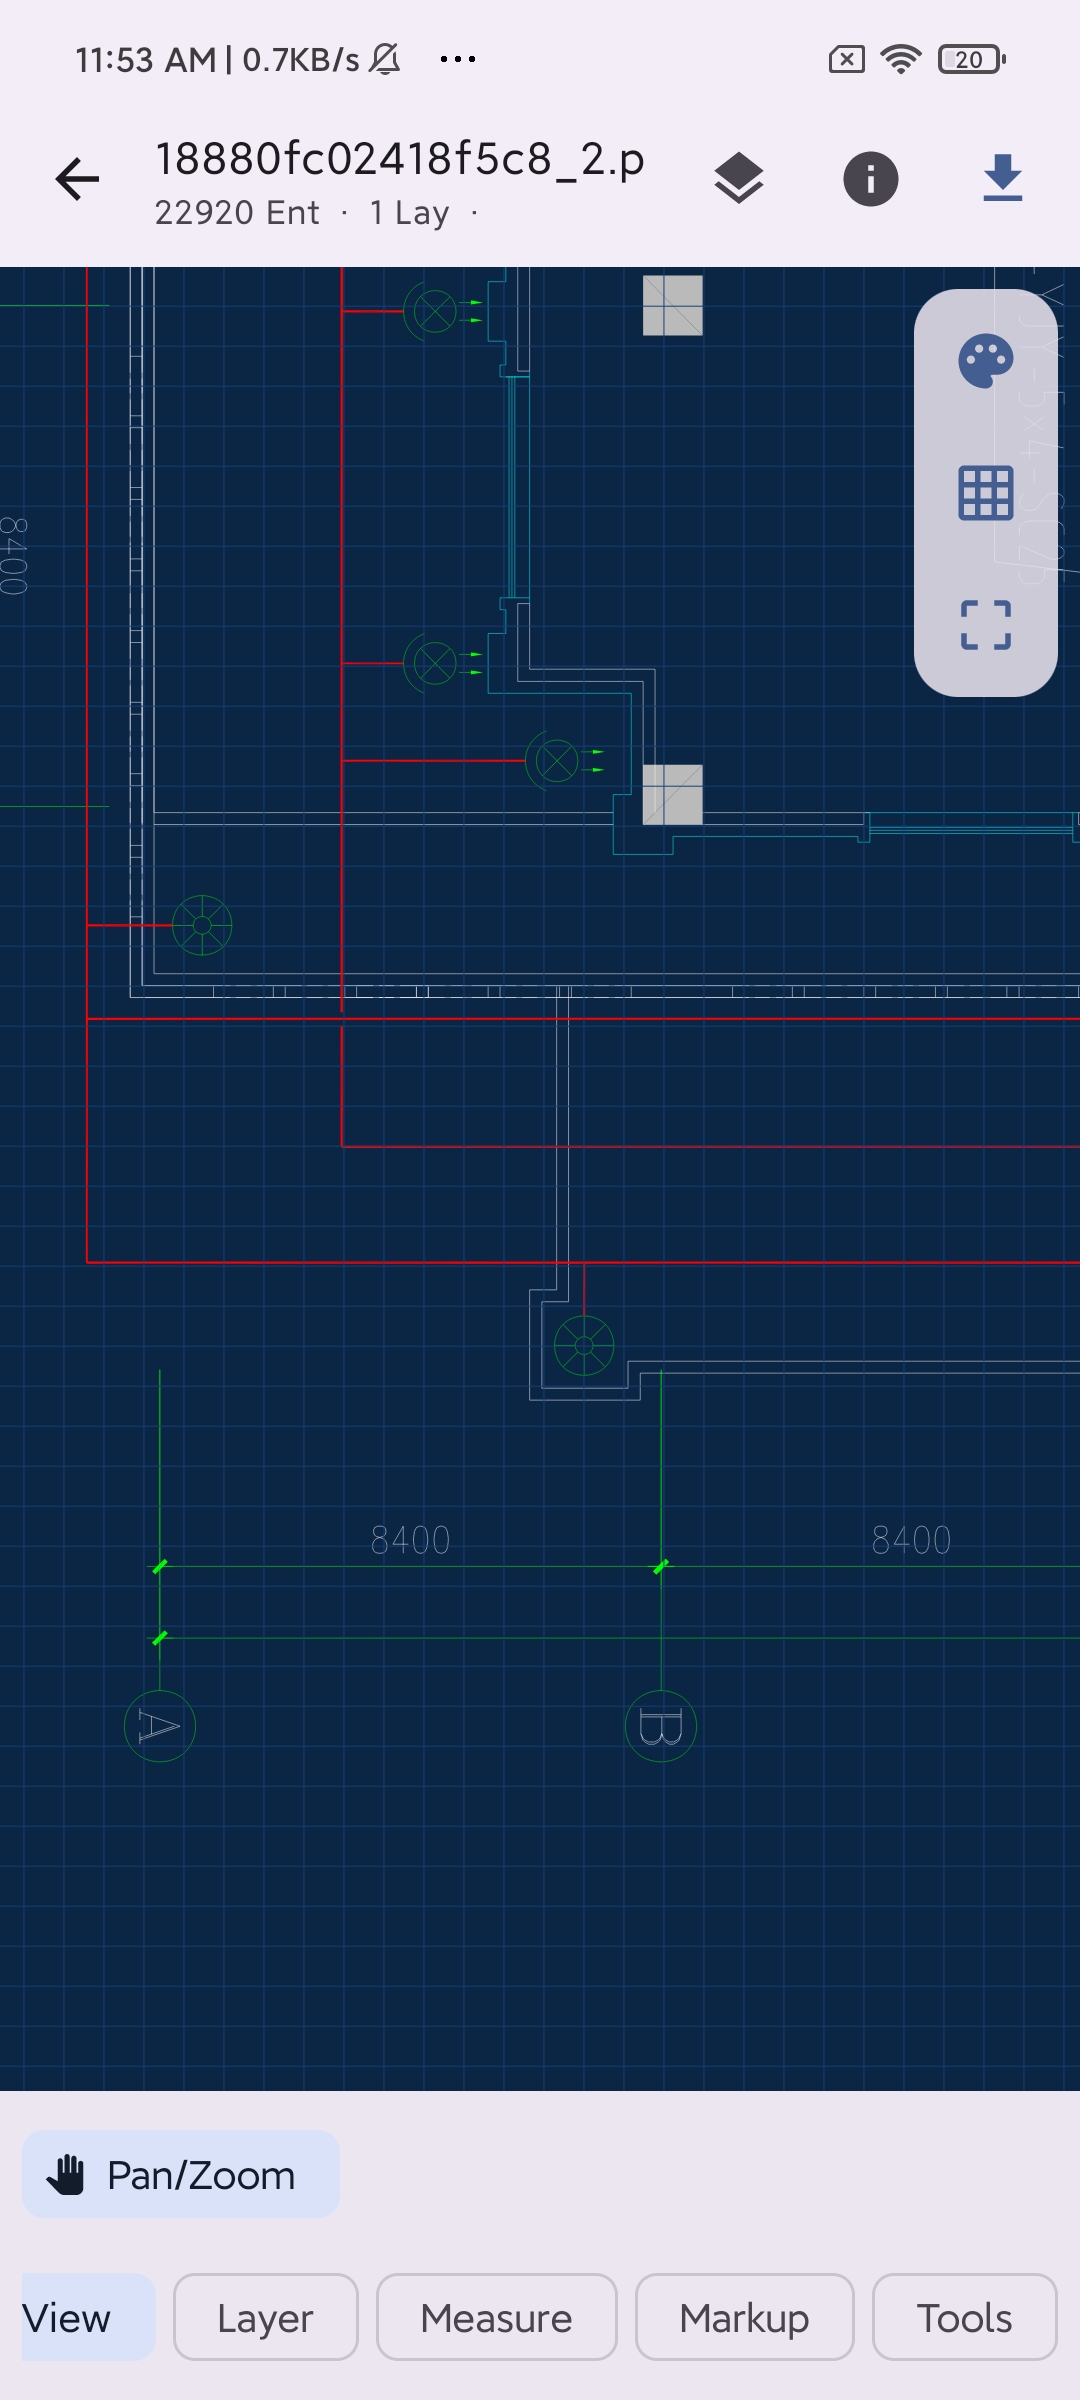Tap the status bar three-dot overflow icon
Viewport: 1080px width, 2400px height.
coord(458,59)
